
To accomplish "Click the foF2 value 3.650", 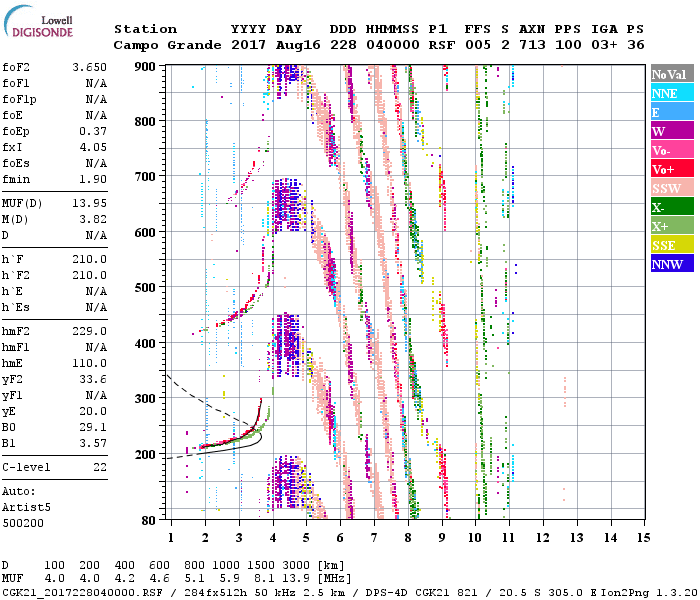I will [x=89, y=67].
